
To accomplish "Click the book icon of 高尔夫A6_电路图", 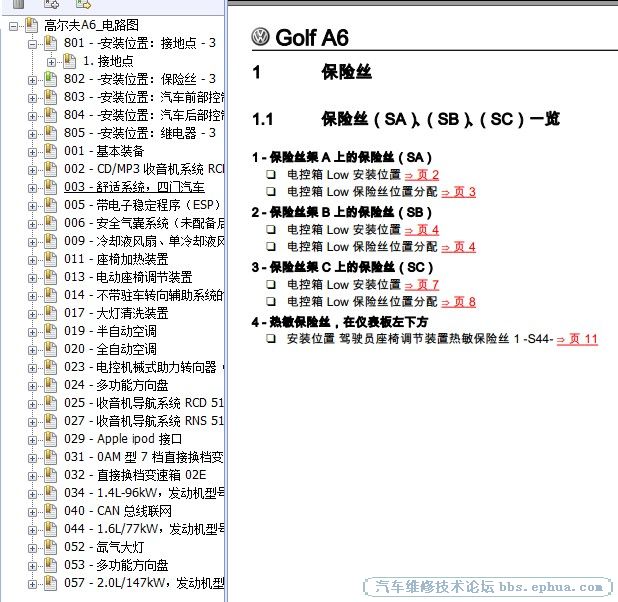I will pos(32,25).
